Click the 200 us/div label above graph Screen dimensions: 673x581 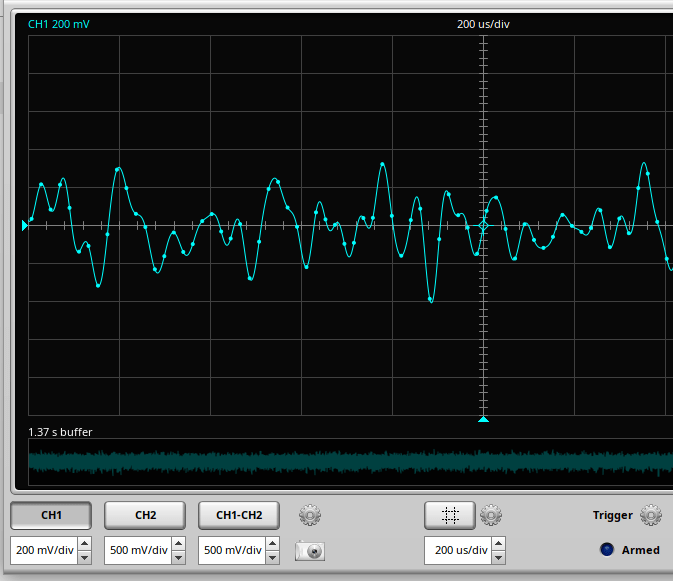[x=483, y=24]
